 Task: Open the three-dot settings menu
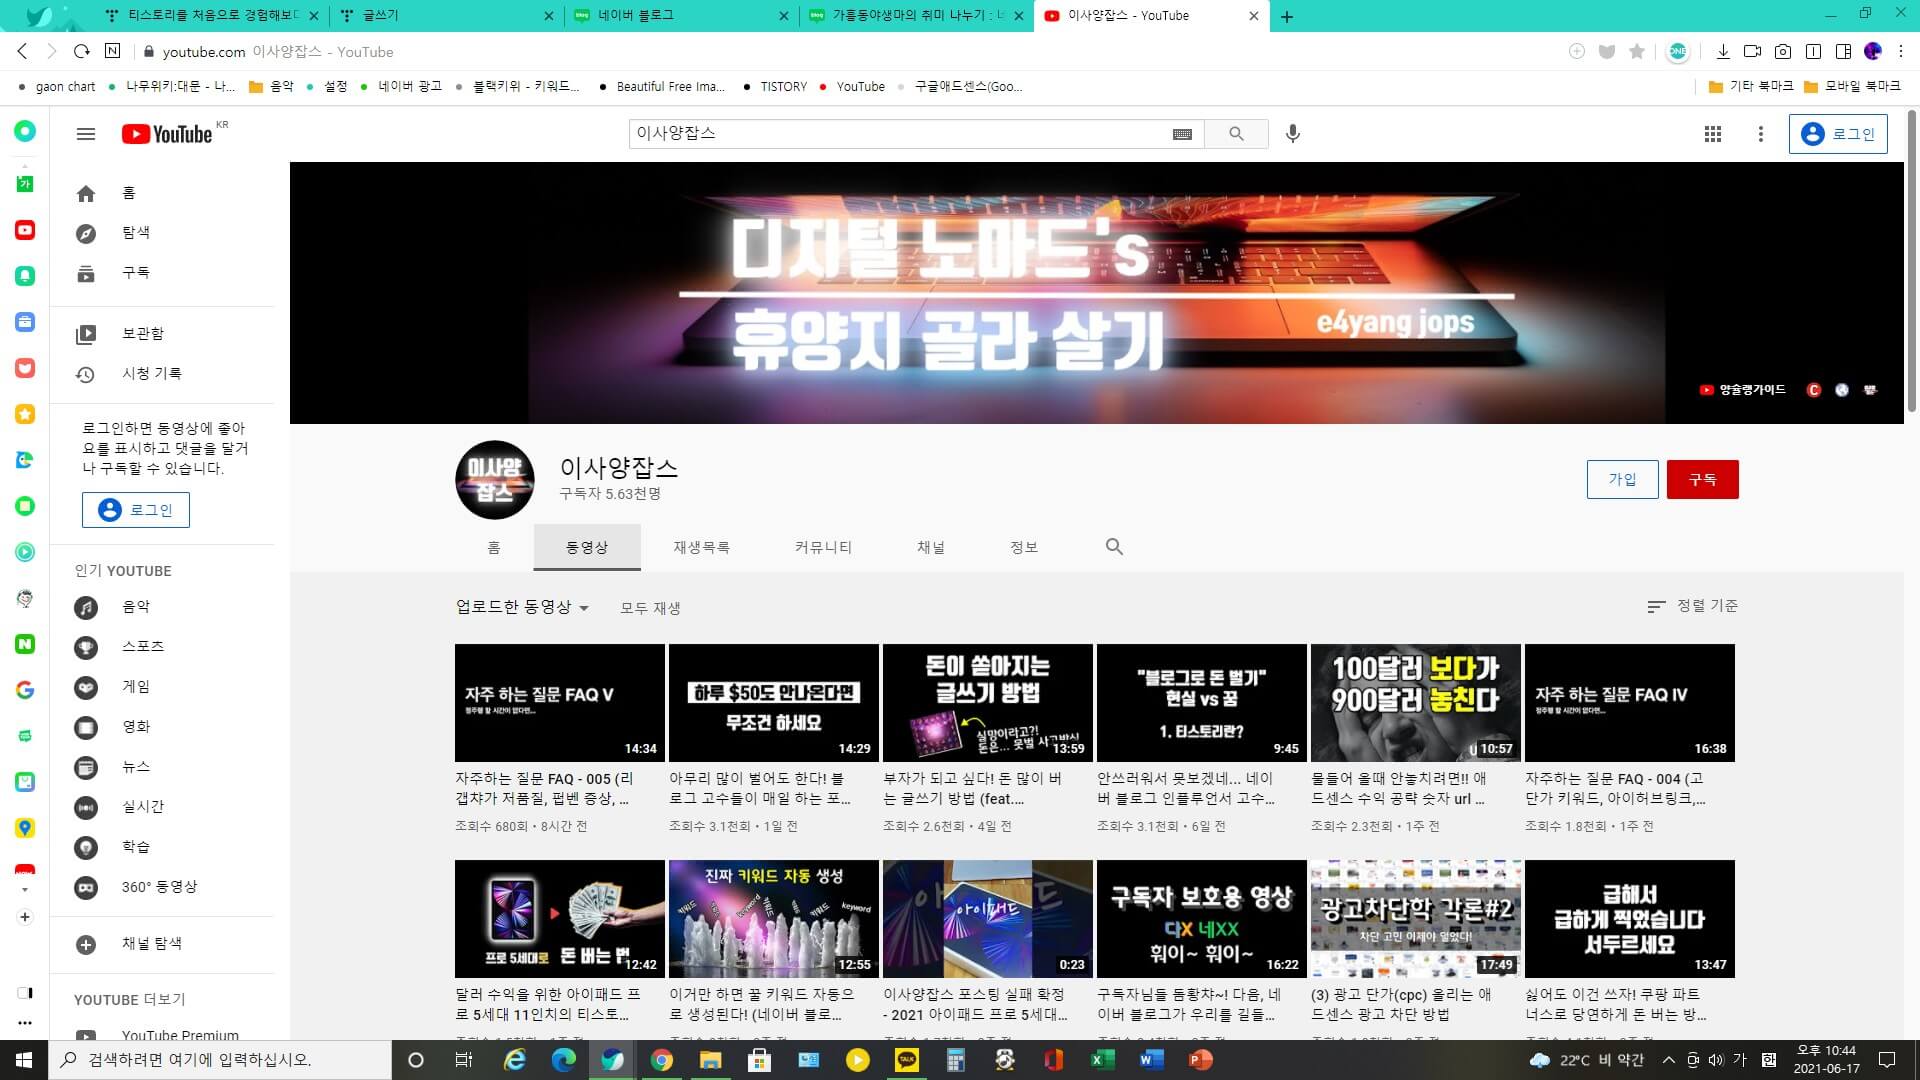coord(1761,134)
